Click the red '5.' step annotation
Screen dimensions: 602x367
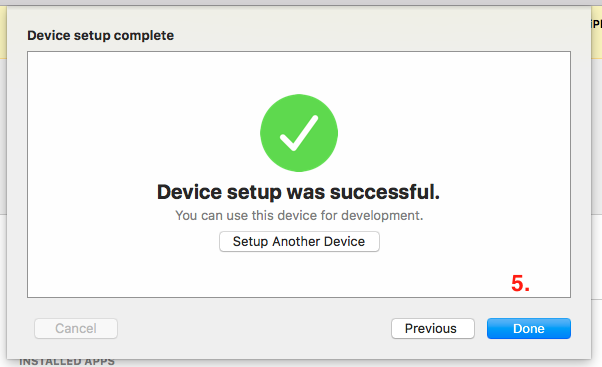(520, 283)
